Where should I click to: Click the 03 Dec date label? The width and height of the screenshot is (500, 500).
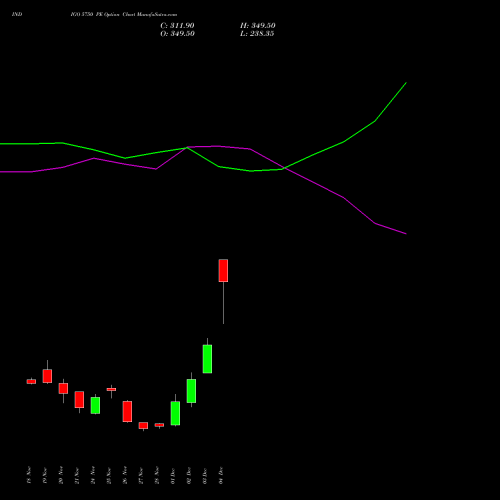[205, 476]
